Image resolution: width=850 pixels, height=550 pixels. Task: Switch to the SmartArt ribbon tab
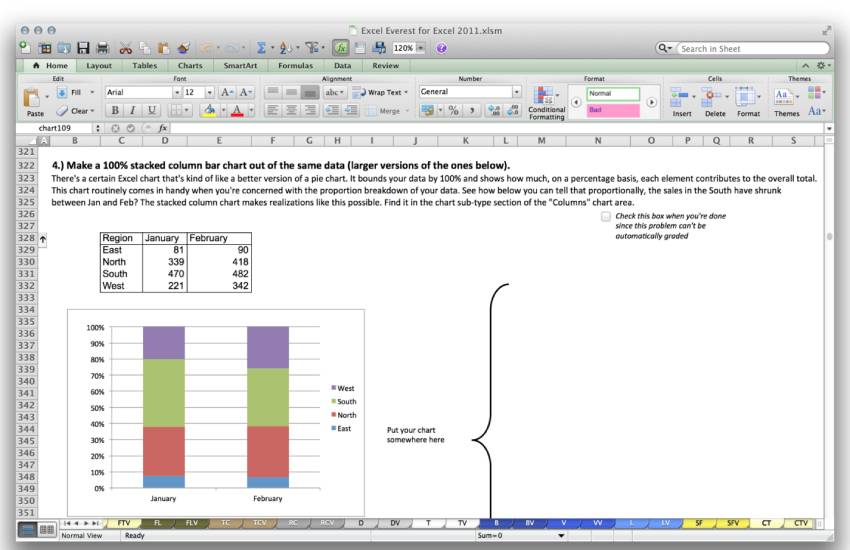click(240, 66)
